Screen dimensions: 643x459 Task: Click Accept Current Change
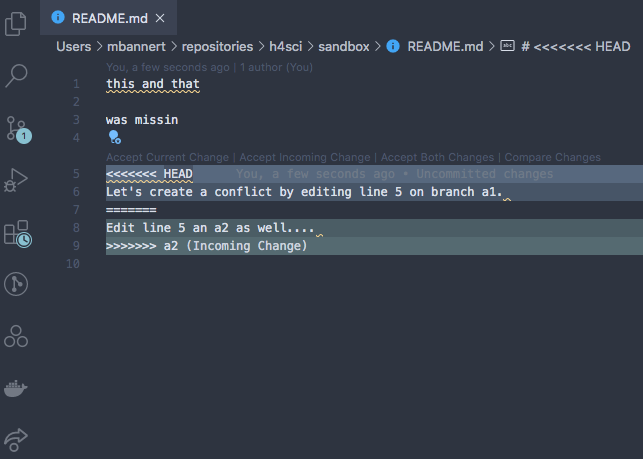pyautogui.click(x=167, y=157)
